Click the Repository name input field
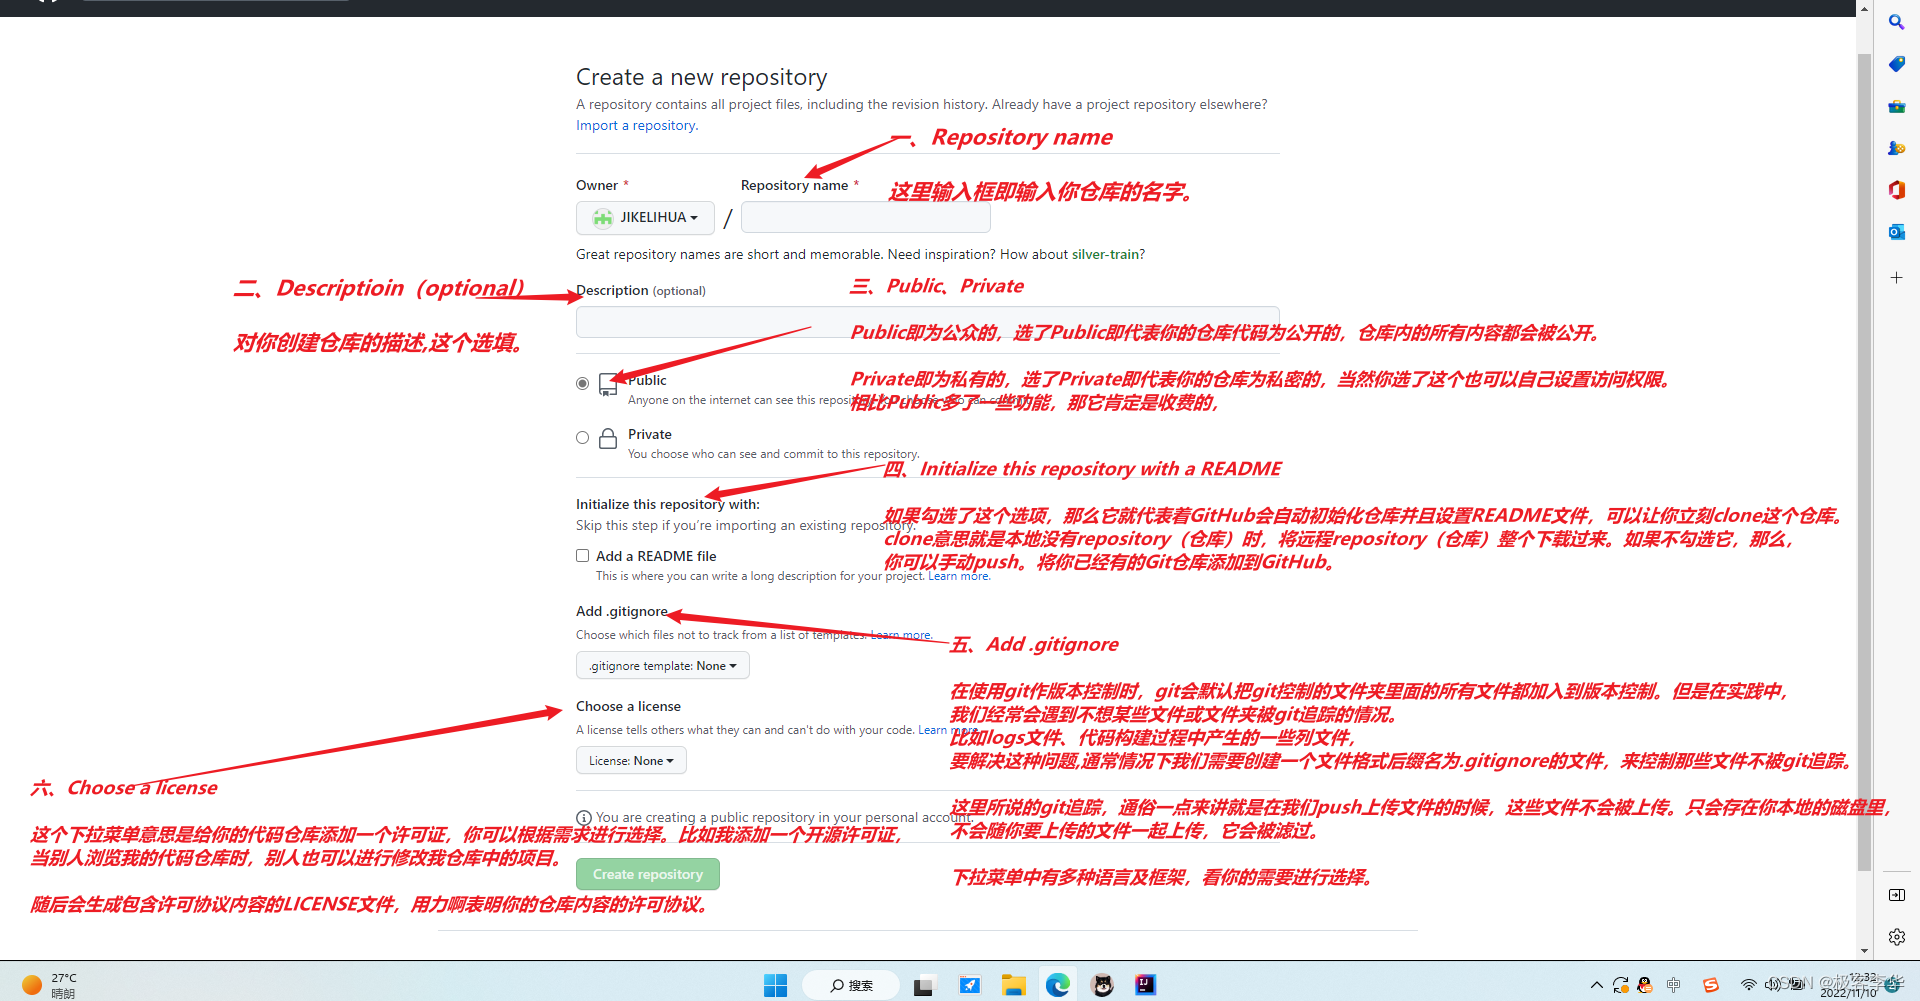The image size is (1920, 1001). pos(865,217)
